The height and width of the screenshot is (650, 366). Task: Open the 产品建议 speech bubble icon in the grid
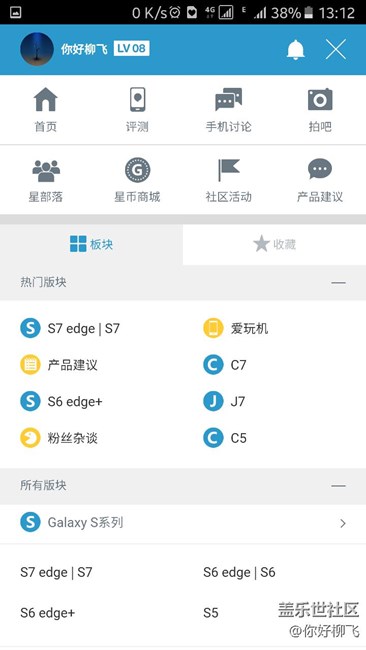(x=320, y=169)
